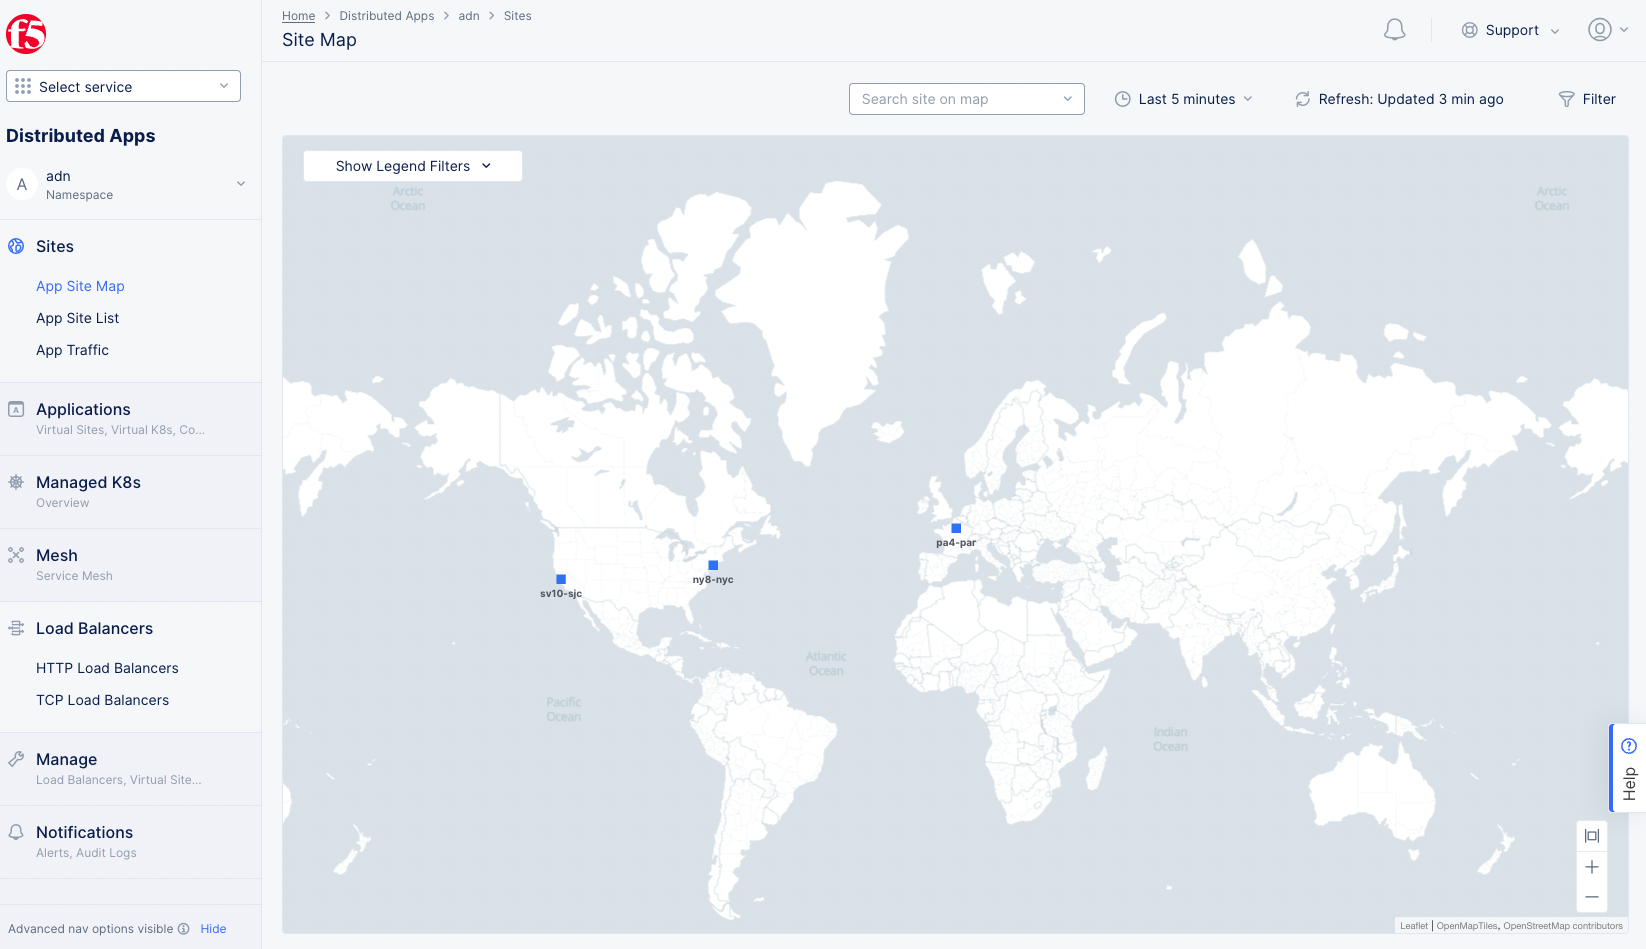Zoom in using the map plus control
Screen dimensions: 1646x949
pos(1592,867)
